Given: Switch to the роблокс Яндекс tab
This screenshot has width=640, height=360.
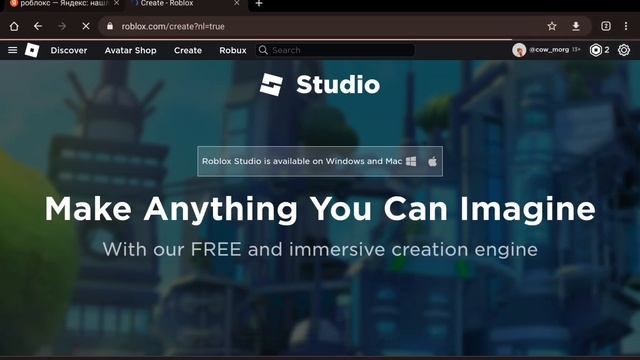Looking at the screenshot, I should (63, 4).
